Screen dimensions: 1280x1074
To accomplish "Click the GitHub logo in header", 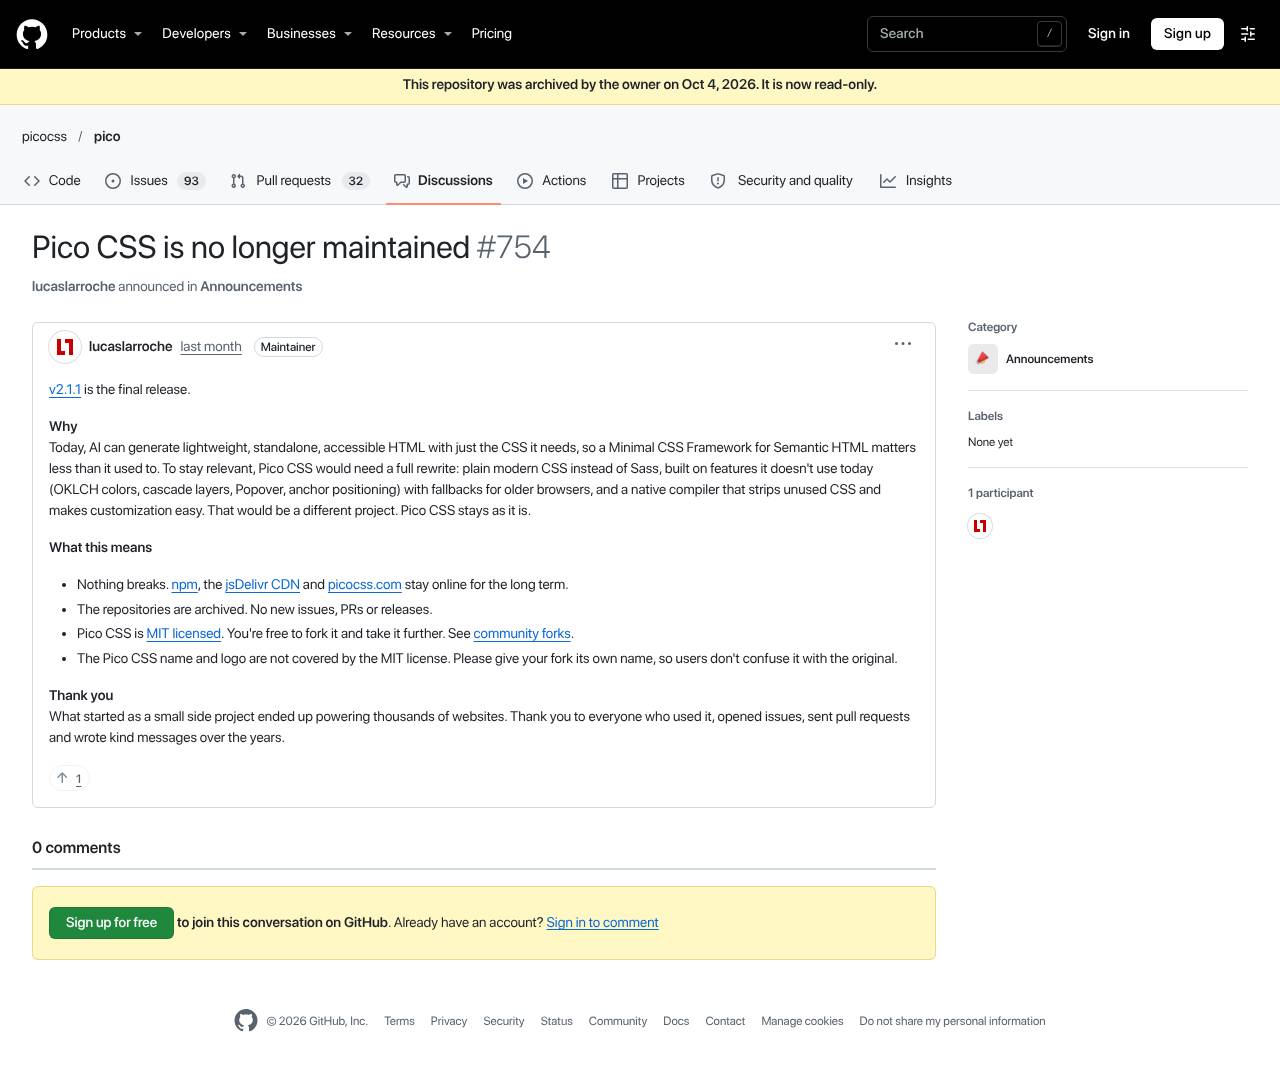I will click(32, 34).
